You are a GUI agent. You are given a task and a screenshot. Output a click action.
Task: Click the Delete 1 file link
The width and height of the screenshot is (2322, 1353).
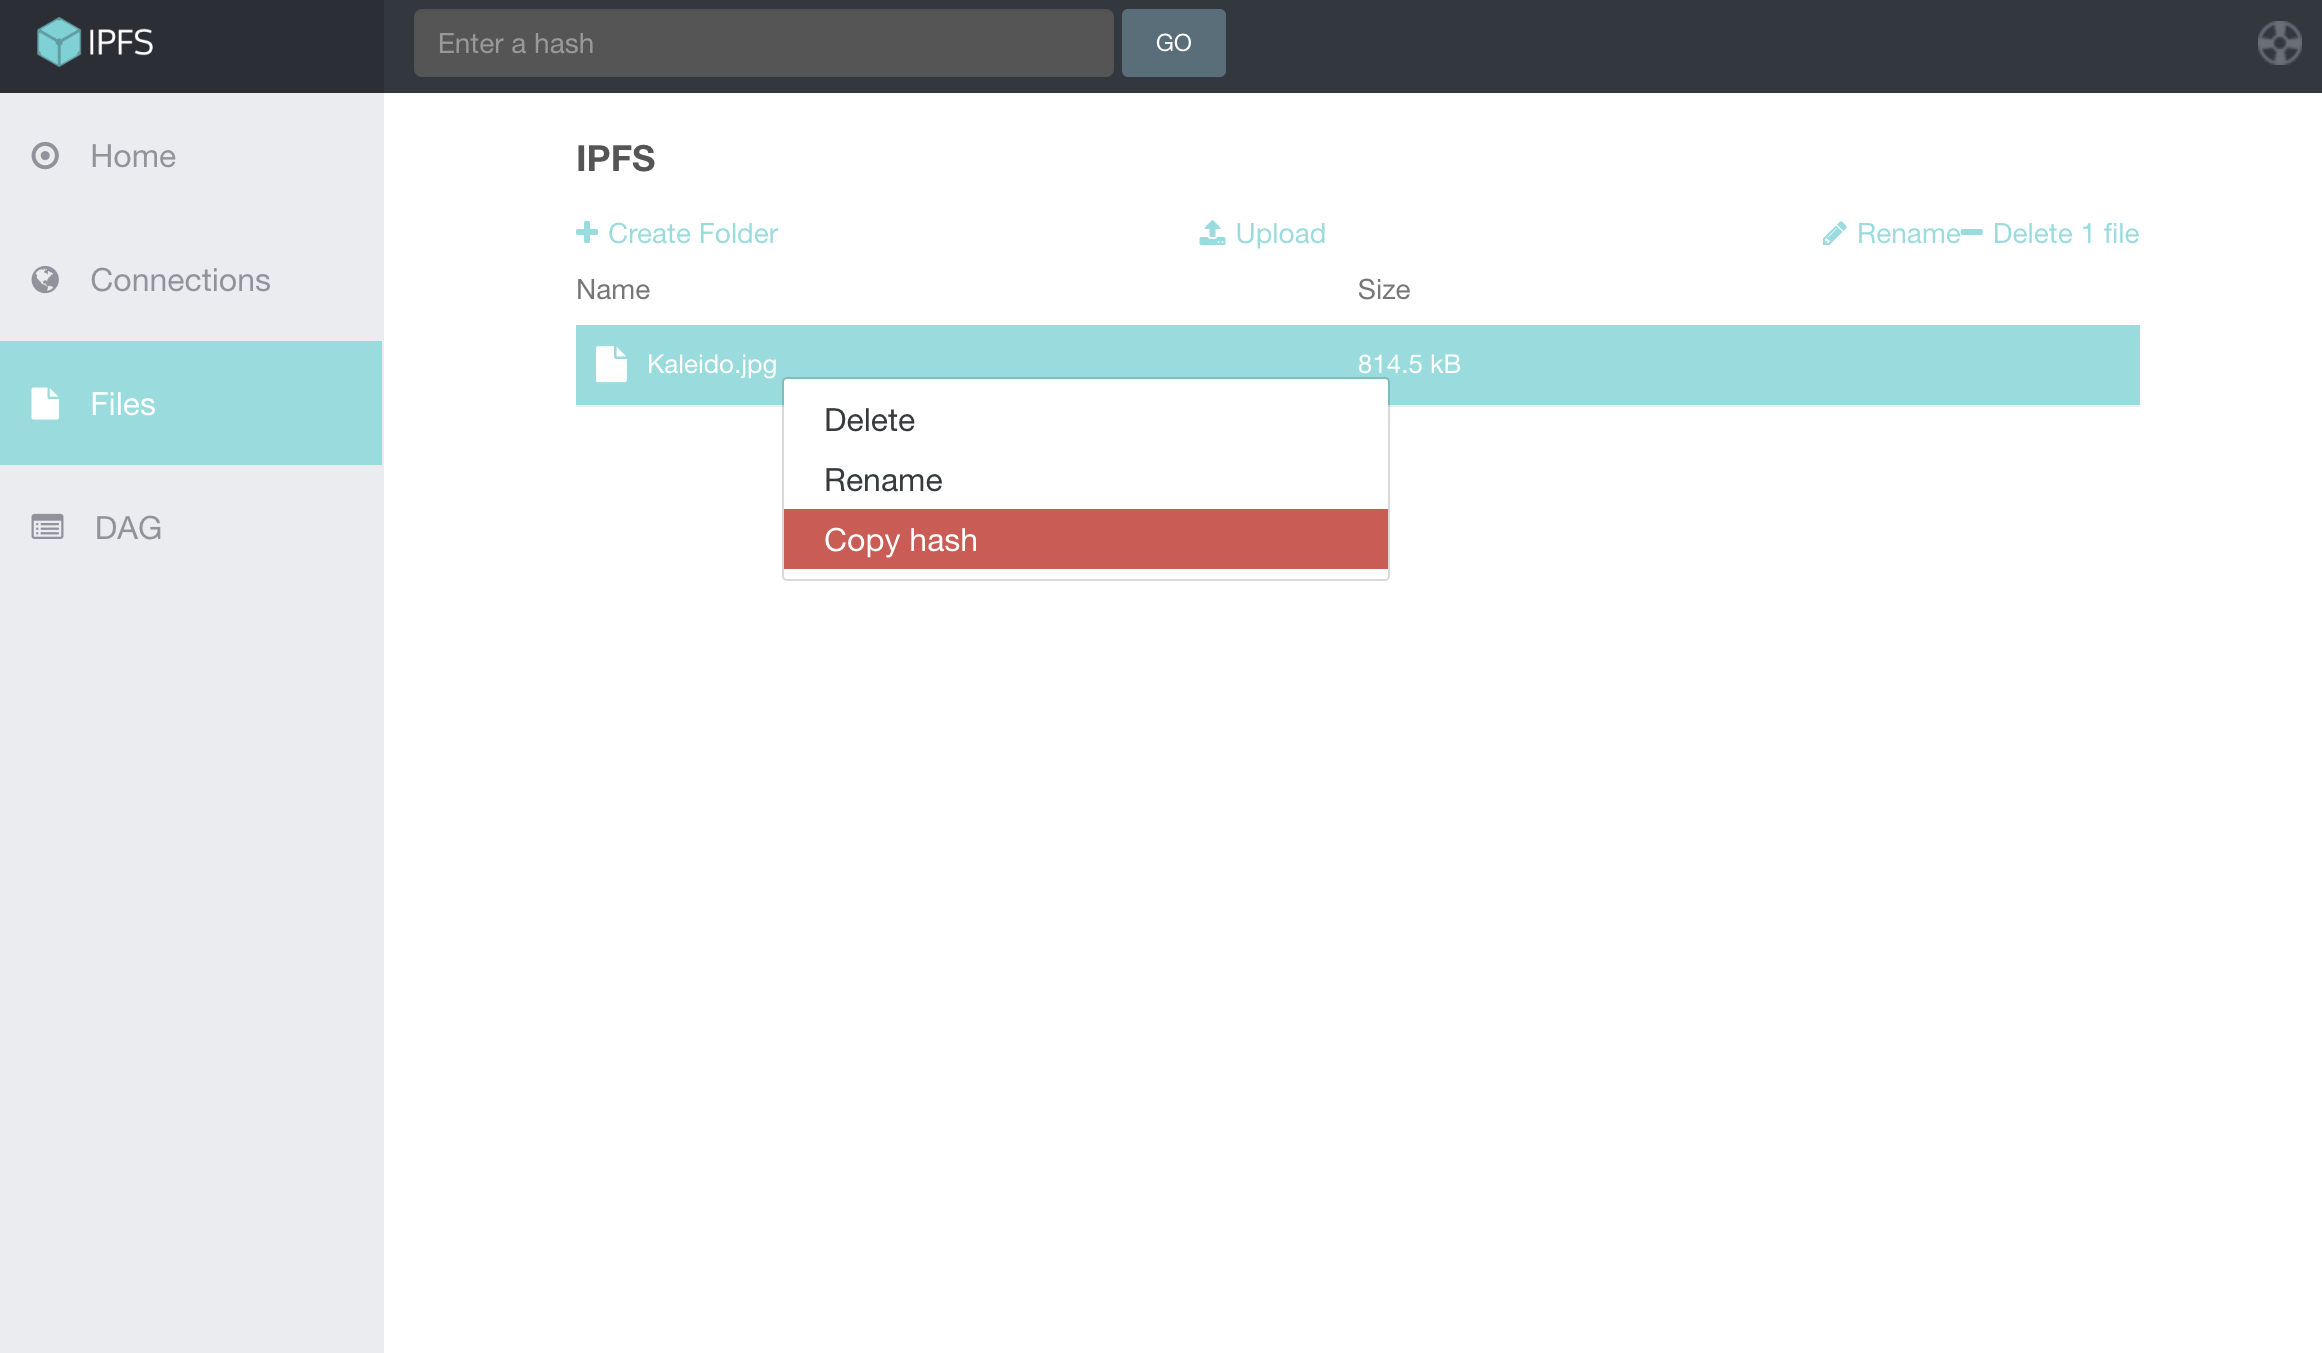click(x=2064, y=233)
